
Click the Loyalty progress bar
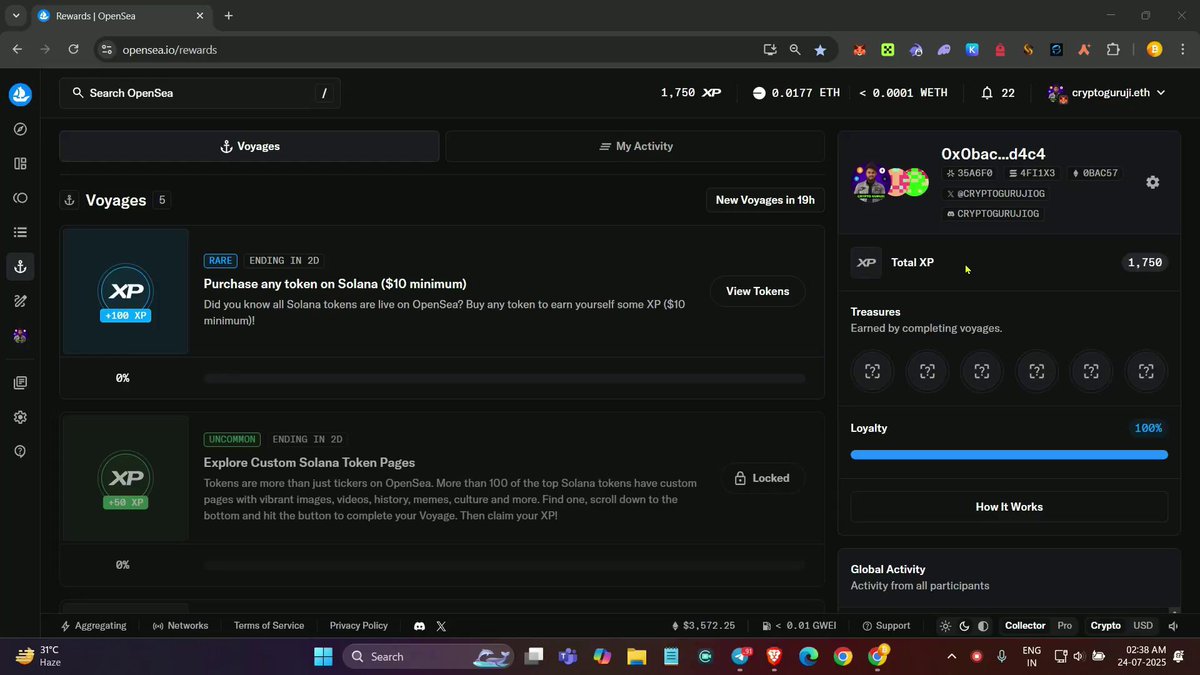pyautogui.click(x=1009, y=455)
